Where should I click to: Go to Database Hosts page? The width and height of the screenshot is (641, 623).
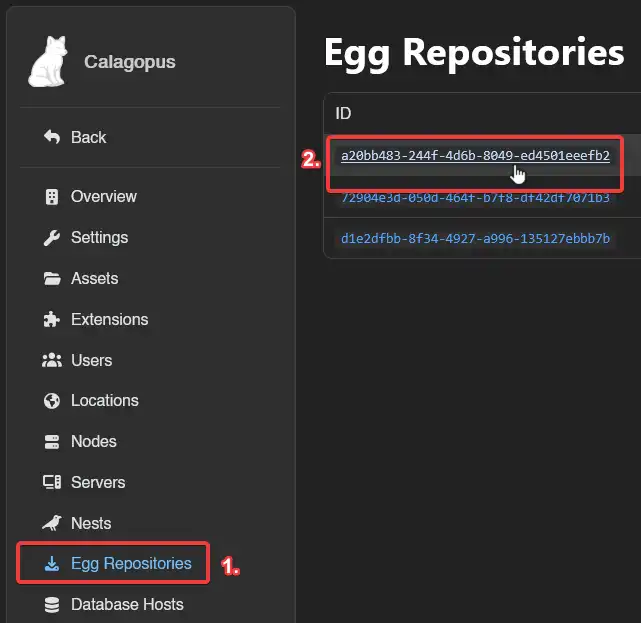[x=127, y=604]
